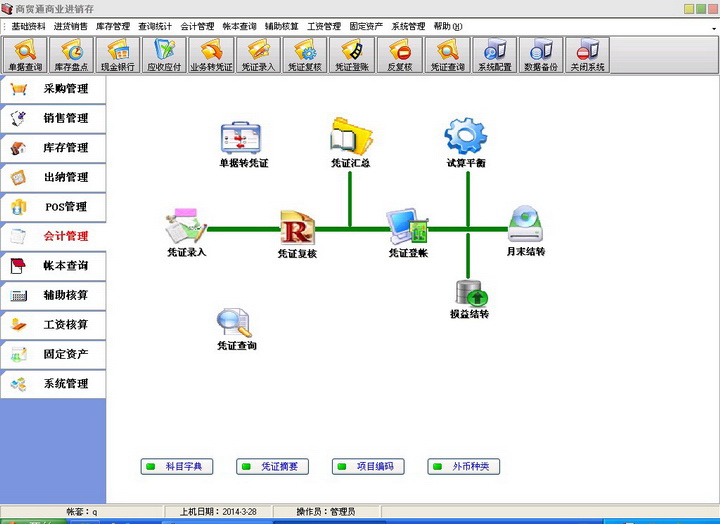Image resolution: width=720 pixels, height=524 pixels.
Task: Open the 凭证录入 toolbar icon
Action: pyautogui.click(x=258, y=55)
